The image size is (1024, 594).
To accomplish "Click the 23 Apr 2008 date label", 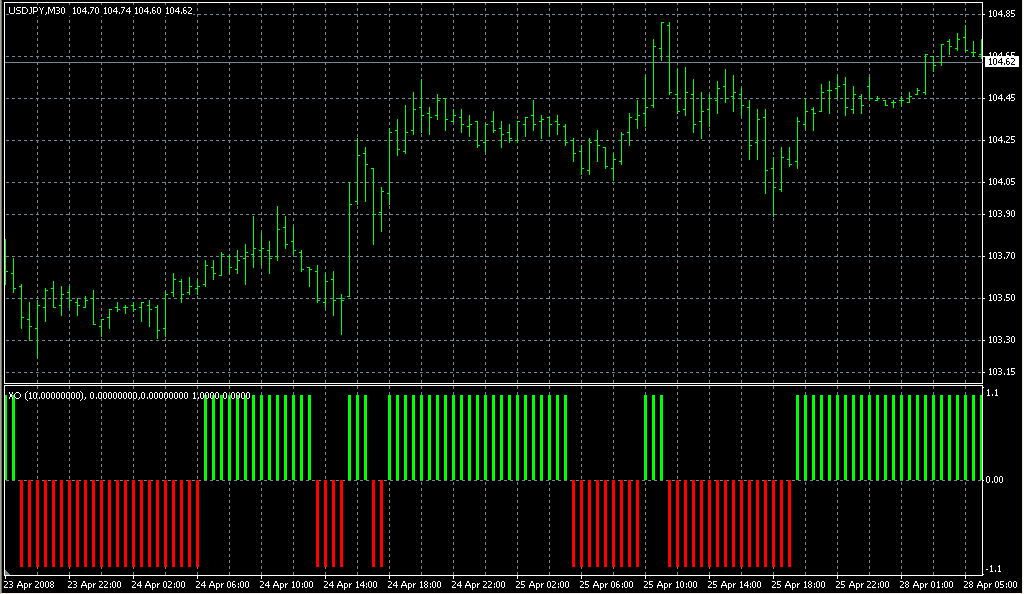I will (x=29, y=585).
